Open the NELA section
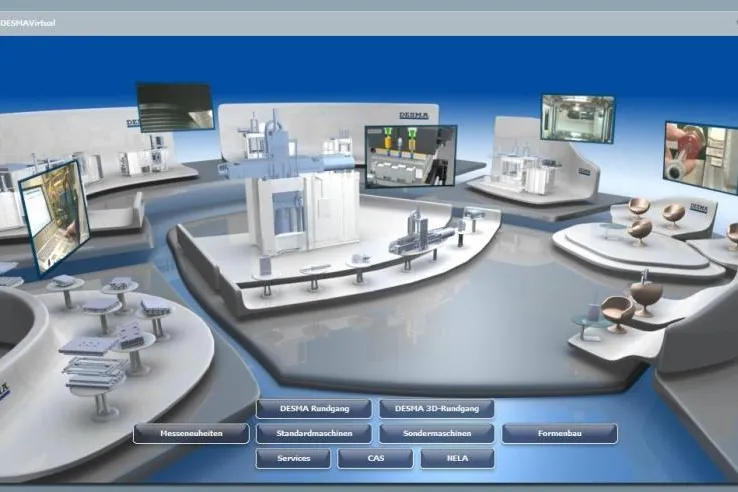 click(x=457, y=458)
